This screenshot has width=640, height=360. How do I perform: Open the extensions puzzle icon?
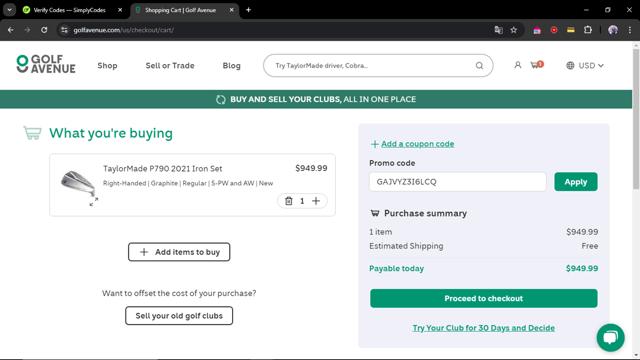click(x=588, y=30)
